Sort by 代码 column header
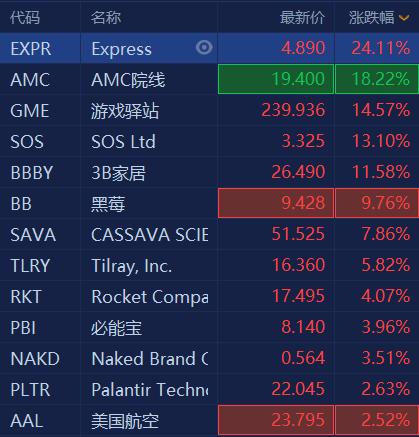 tap(25, 18)
